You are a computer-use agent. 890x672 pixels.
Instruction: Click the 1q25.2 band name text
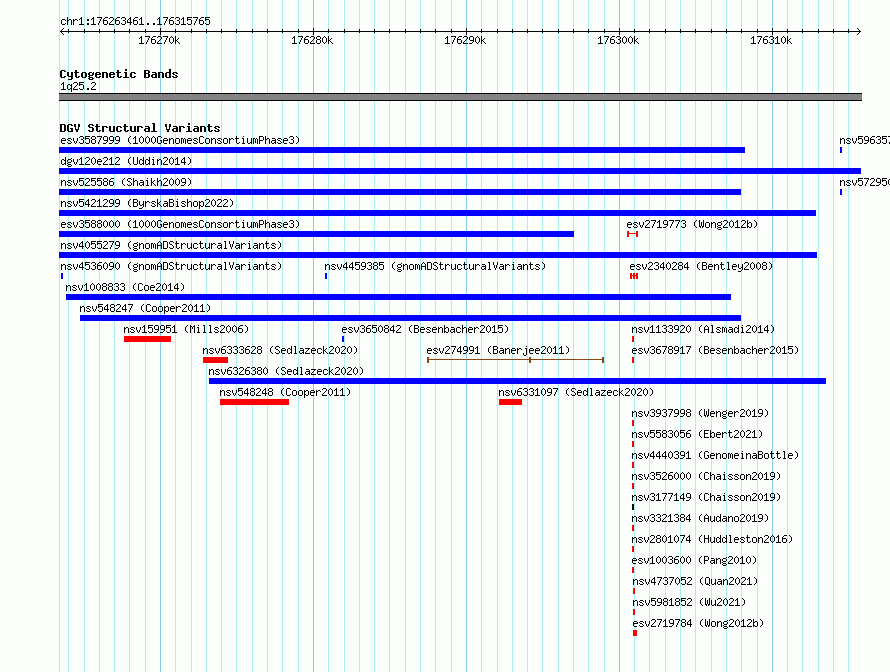[x=78, y=86]
